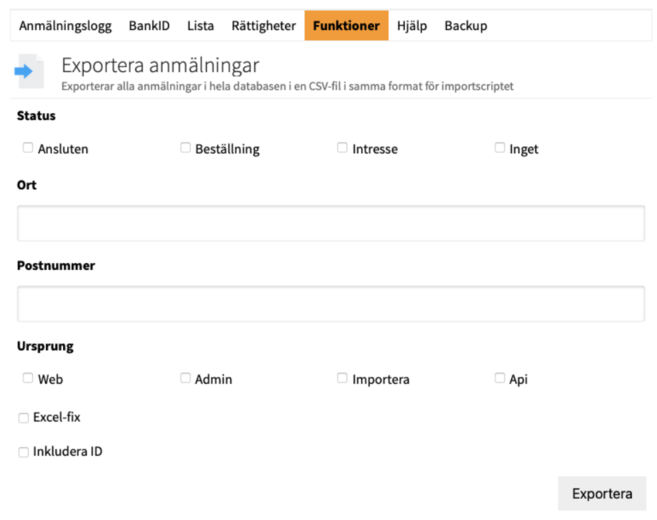Enable the Ansluten status checkbox
Image resolution: width=657 pixels, height=520 pixels.
pos(28,148)
